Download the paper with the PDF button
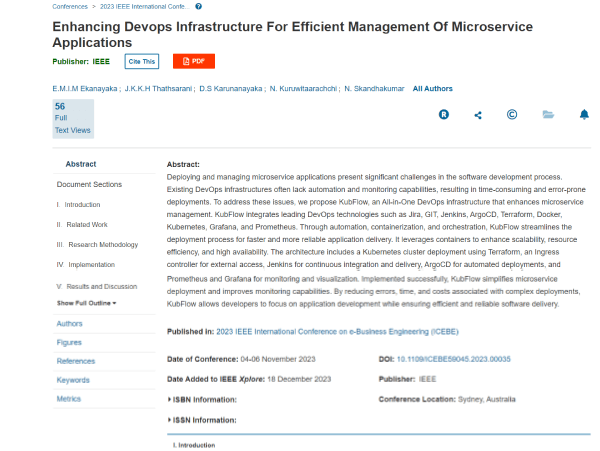 pos(193,61)
